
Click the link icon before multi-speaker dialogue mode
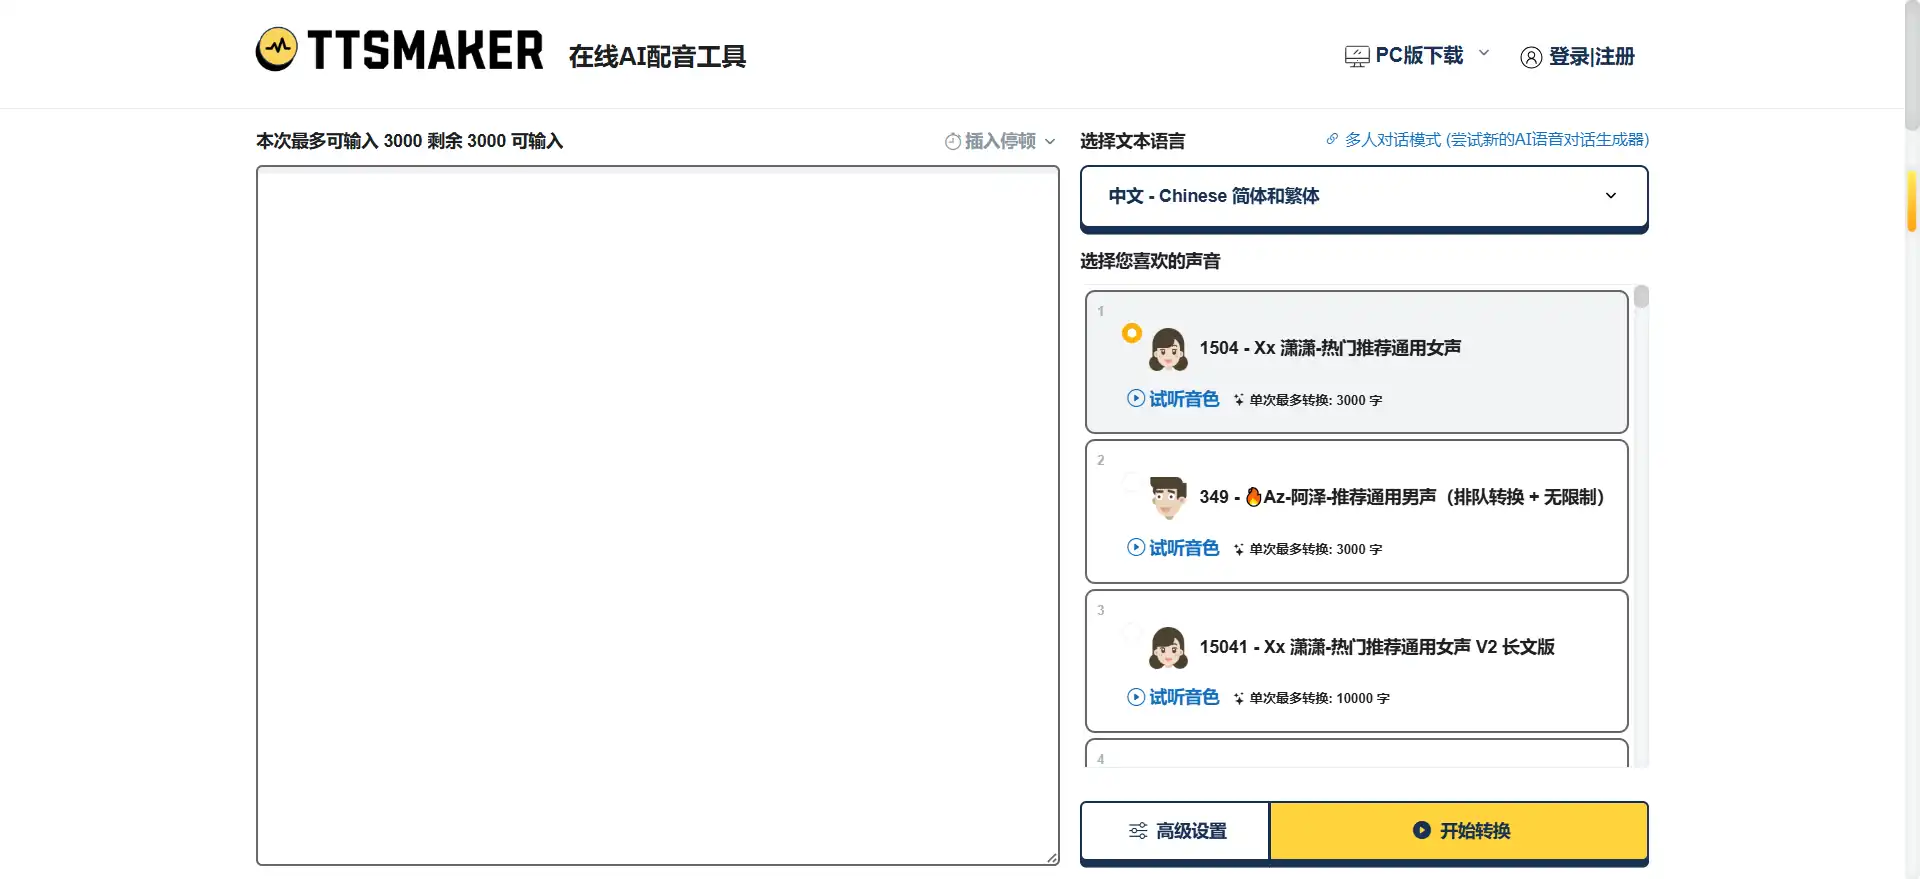click(x=1332, y=139)
